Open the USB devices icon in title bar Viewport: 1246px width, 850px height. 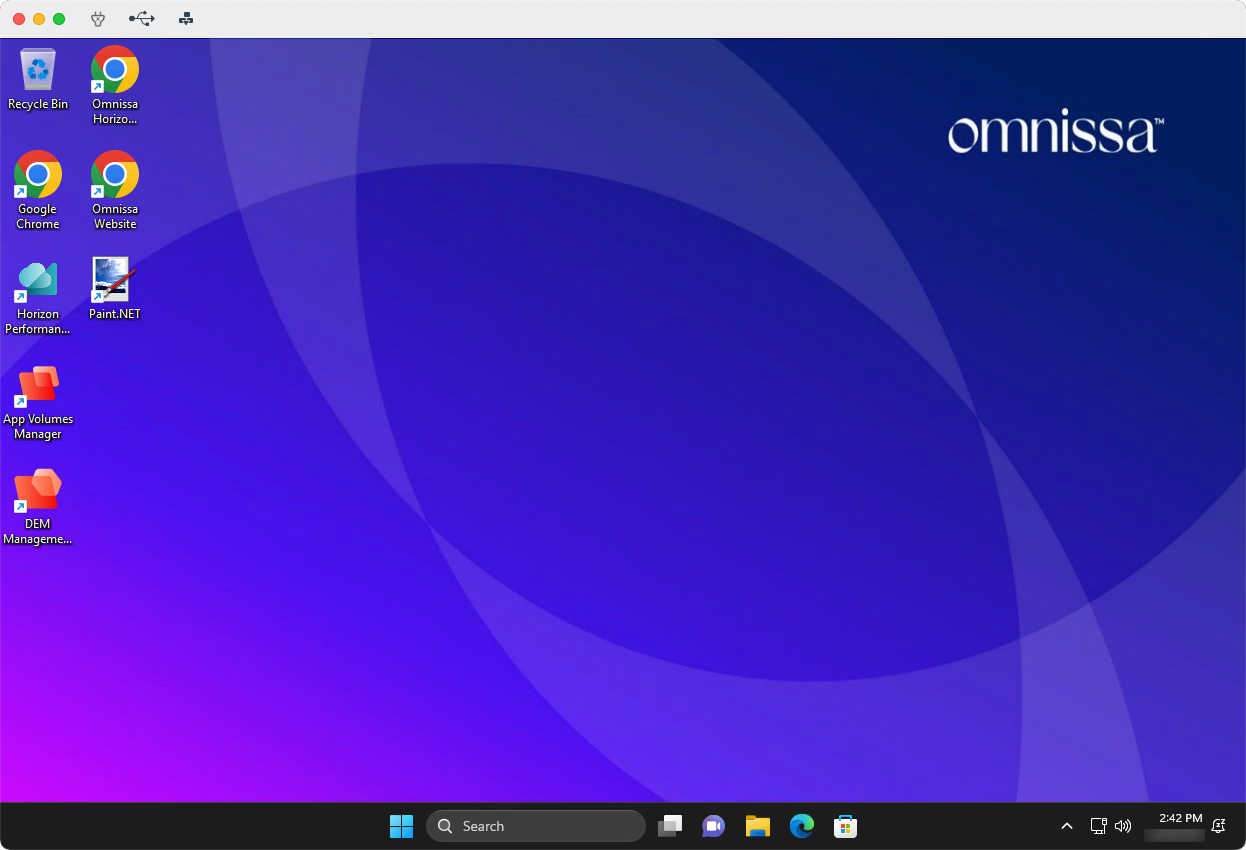pos(142,19)
